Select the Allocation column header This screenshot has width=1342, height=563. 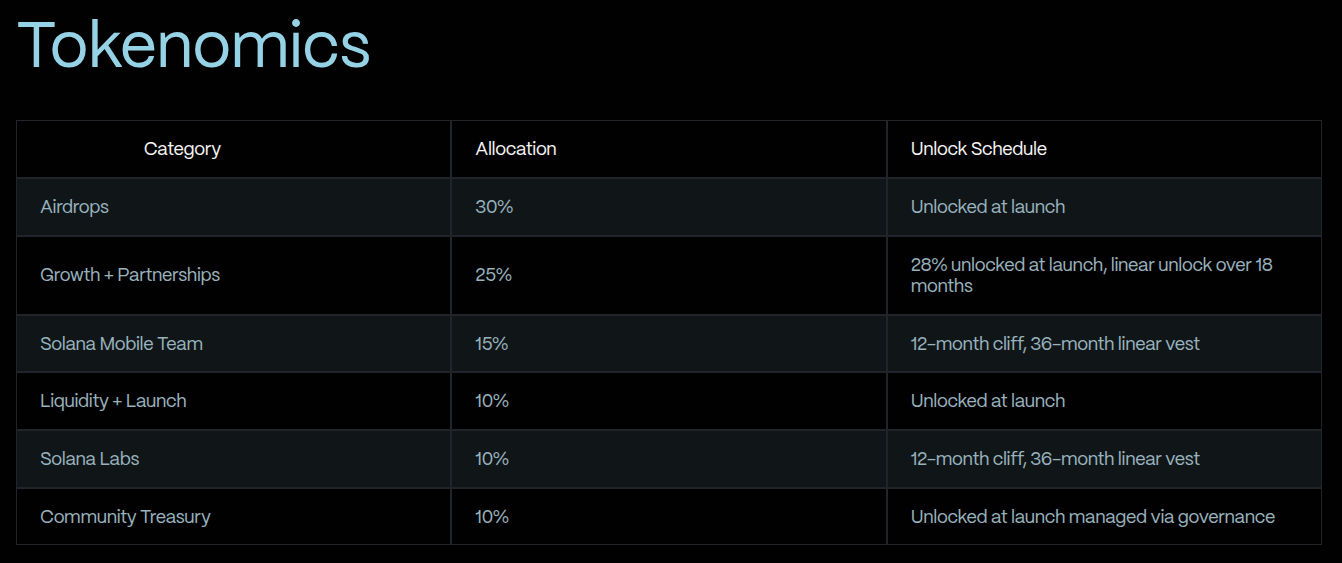(x=516, y=149)
